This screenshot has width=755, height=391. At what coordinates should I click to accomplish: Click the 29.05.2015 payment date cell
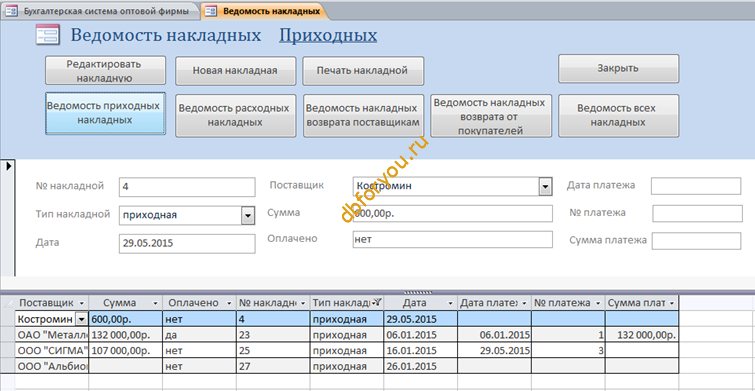pos(495,351)
